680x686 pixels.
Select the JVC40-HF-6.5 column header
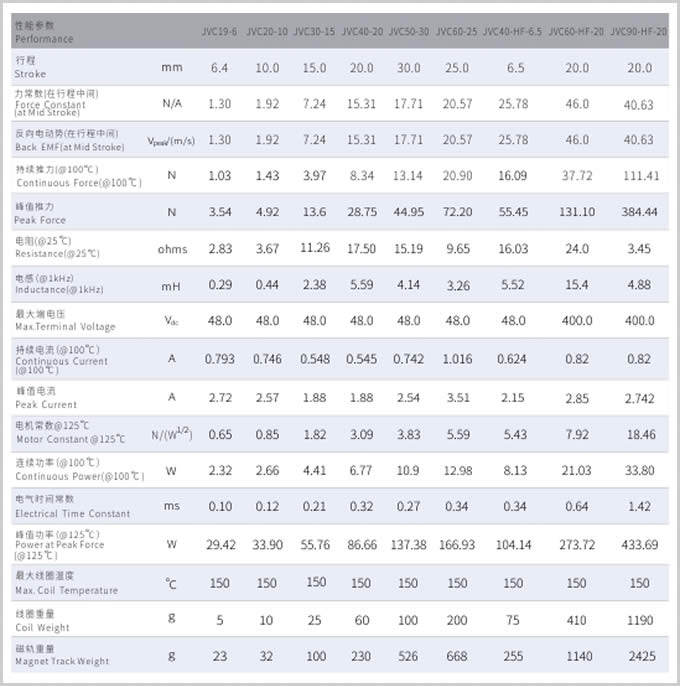[x=512, y=32]
